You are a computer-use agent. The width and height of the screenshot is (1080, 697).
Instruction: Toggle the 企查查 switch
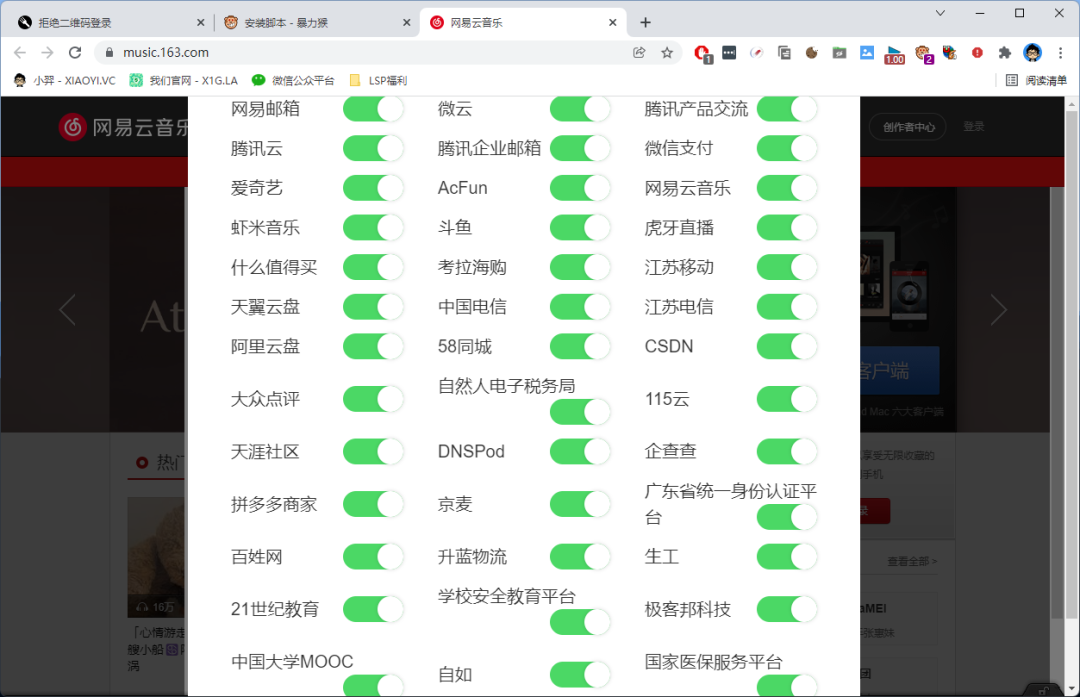point(787,452)
